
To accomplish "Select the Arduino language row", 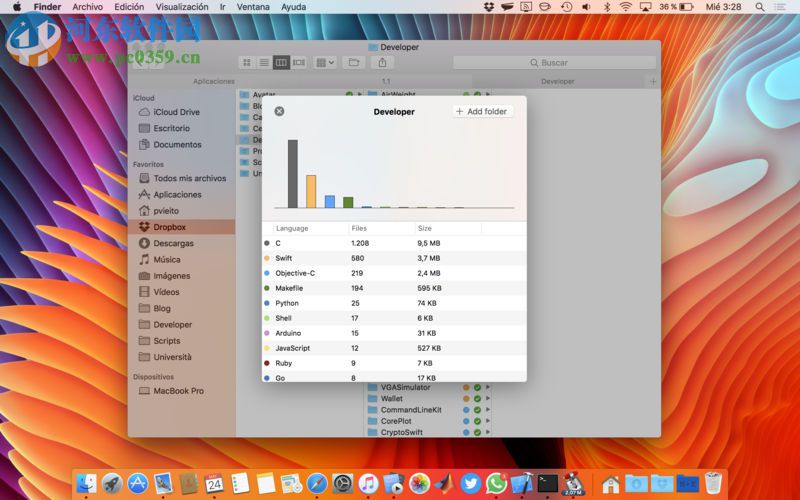I will pyautogui.click(x=394, y=333).
